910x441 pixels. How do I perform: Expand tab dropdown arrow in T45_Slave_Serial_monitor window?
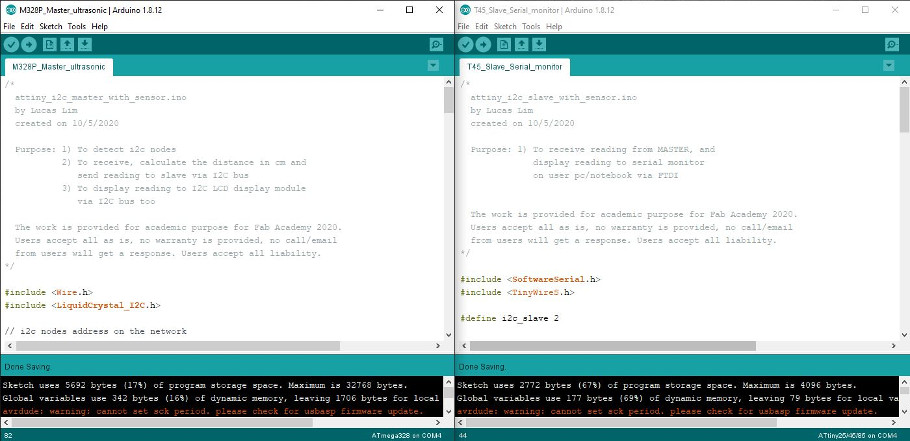[889, 66]
